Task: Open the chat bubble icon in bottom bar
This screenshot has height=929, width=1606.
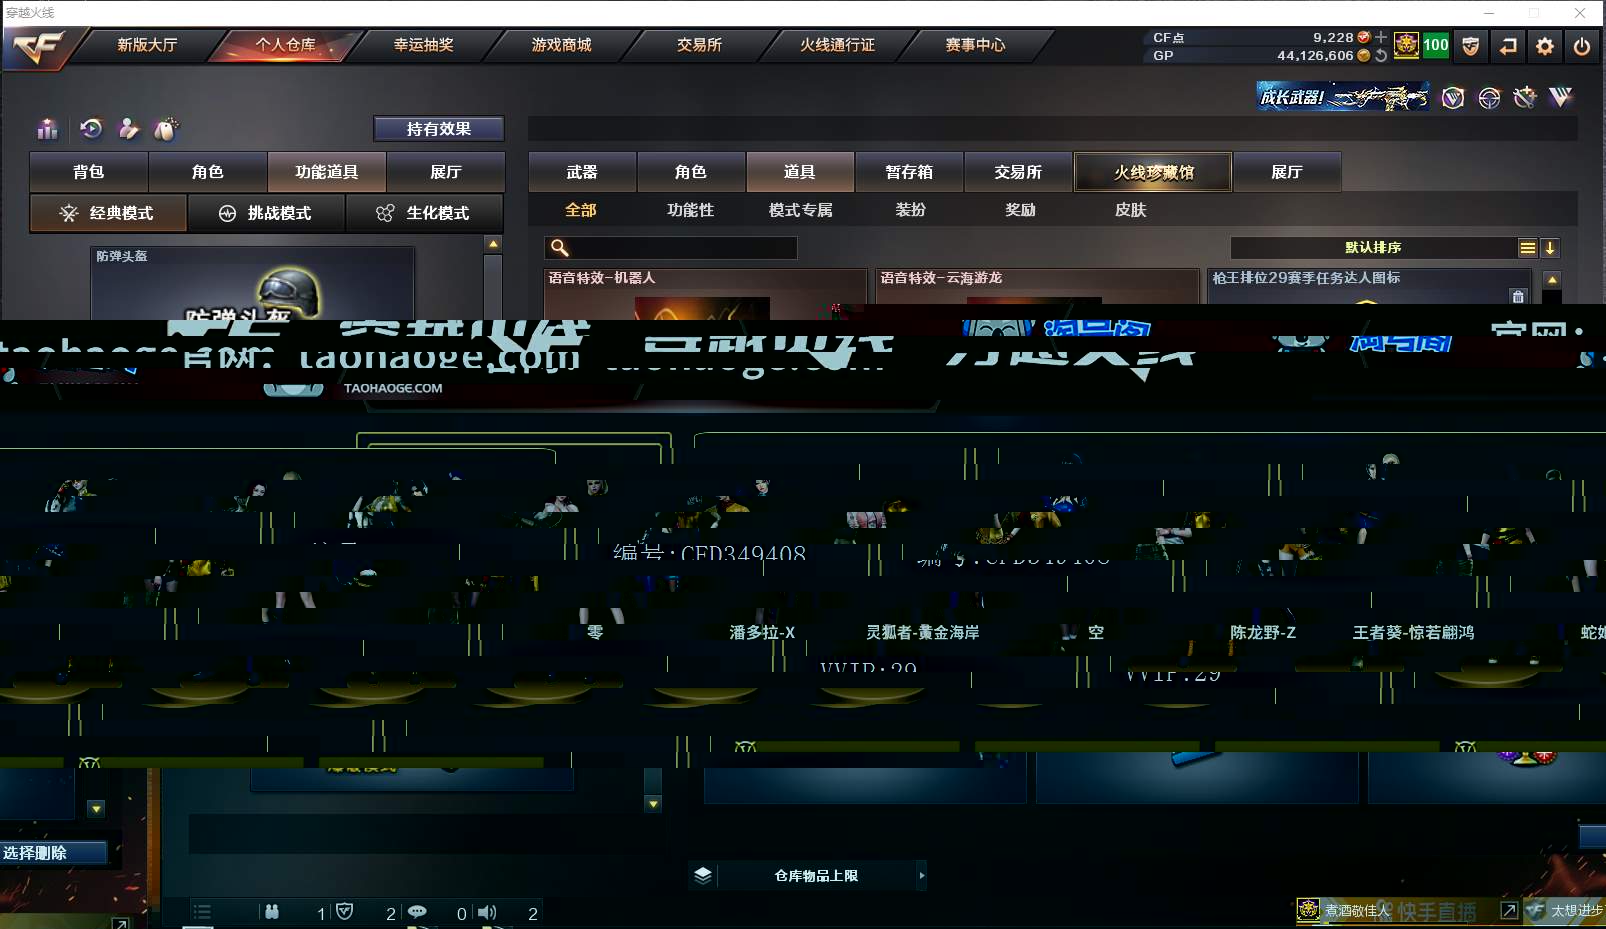Action: [x=417, y=912]
